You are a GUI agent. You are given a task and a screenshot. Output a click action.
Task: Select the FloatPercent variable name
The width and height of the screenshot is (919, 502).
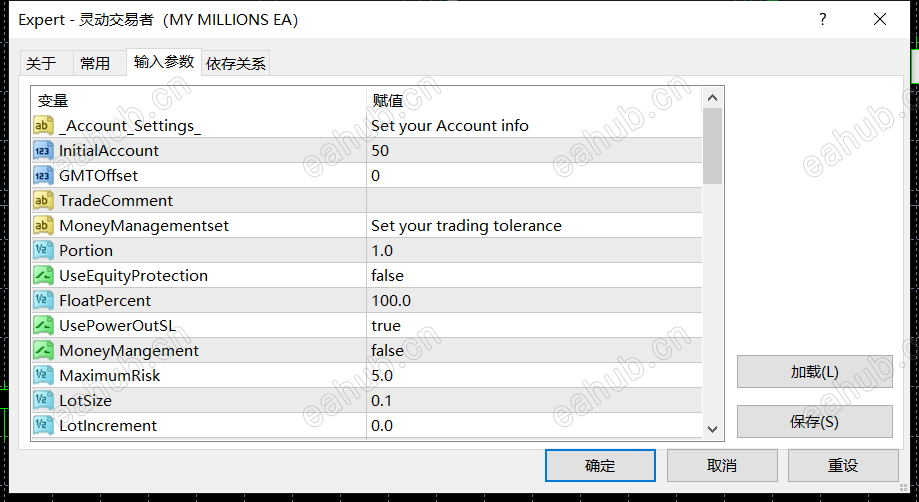(x=105, y=300)
